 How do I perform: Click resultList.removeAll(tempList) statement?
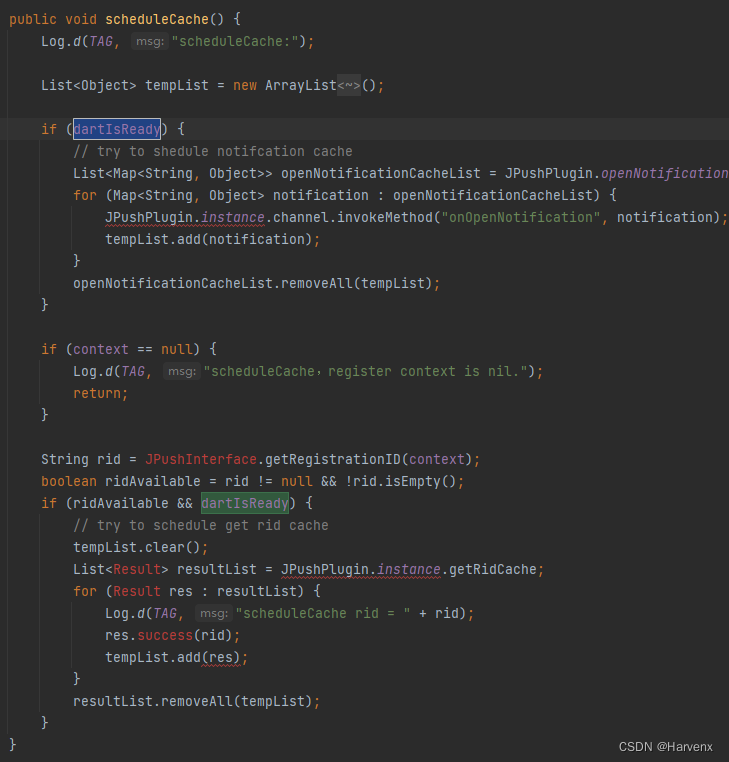click(x=197, y=702)
